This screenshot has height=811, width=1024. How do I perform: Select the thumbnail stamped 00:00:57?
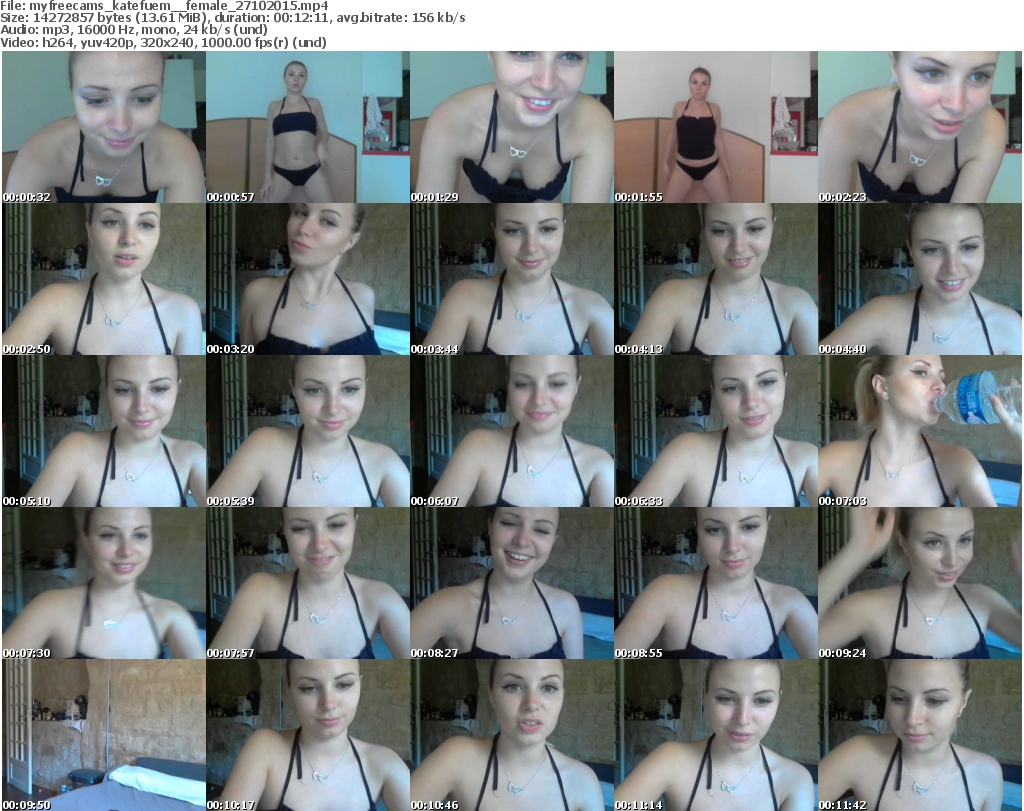click(x=308, y=127)
